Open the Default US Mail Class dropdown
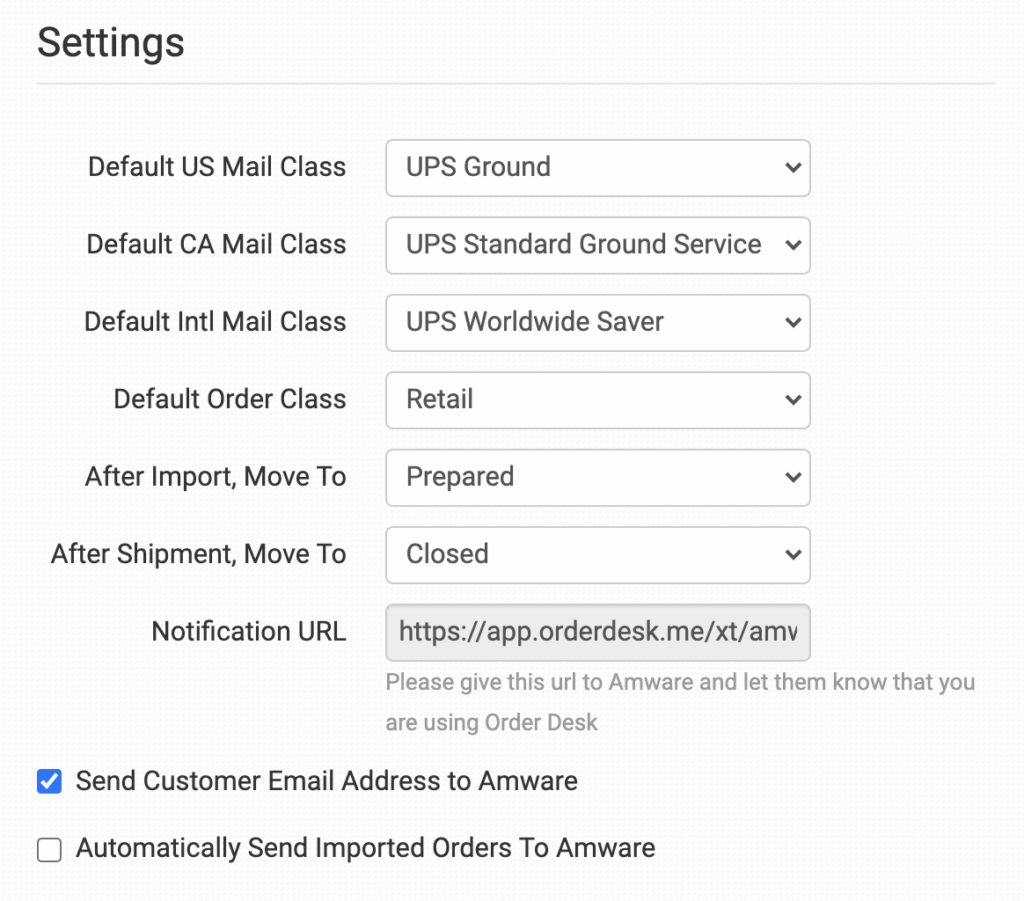Viewport: 1024px width, 901px height. pos(597,167)
